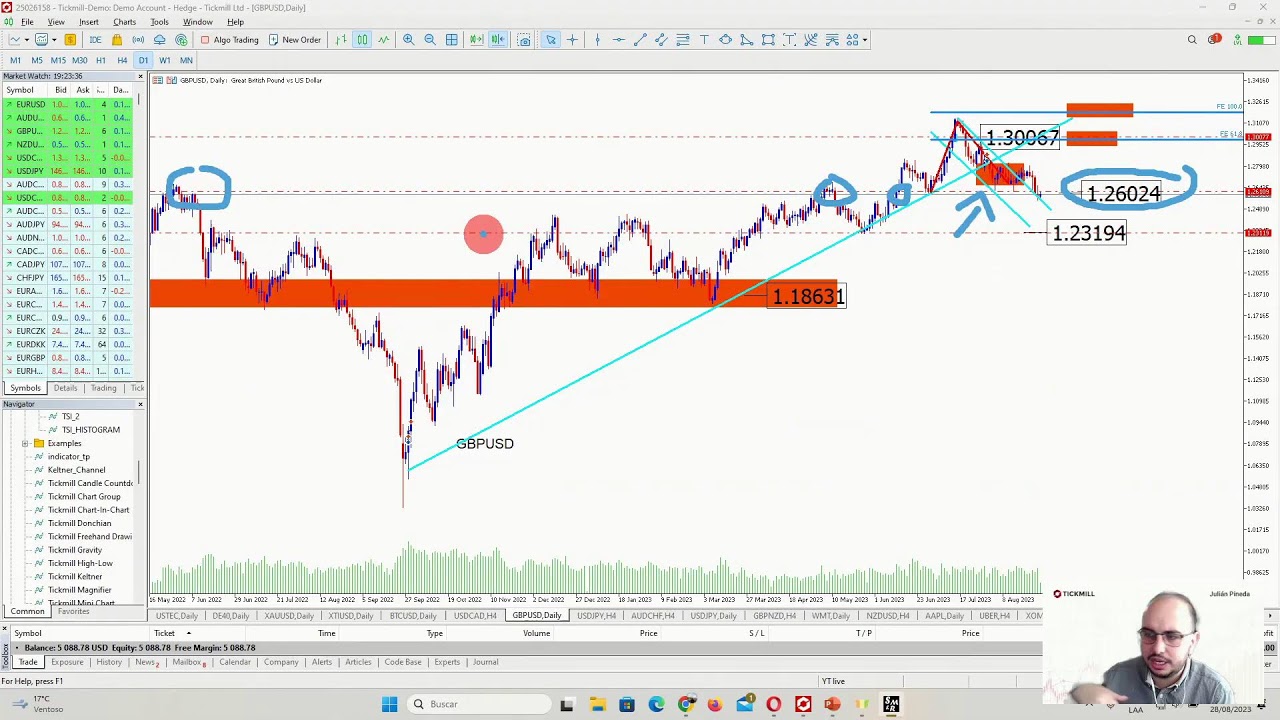Select the text label tool
Screen dimensions: 1280x720
click(790, 40)
